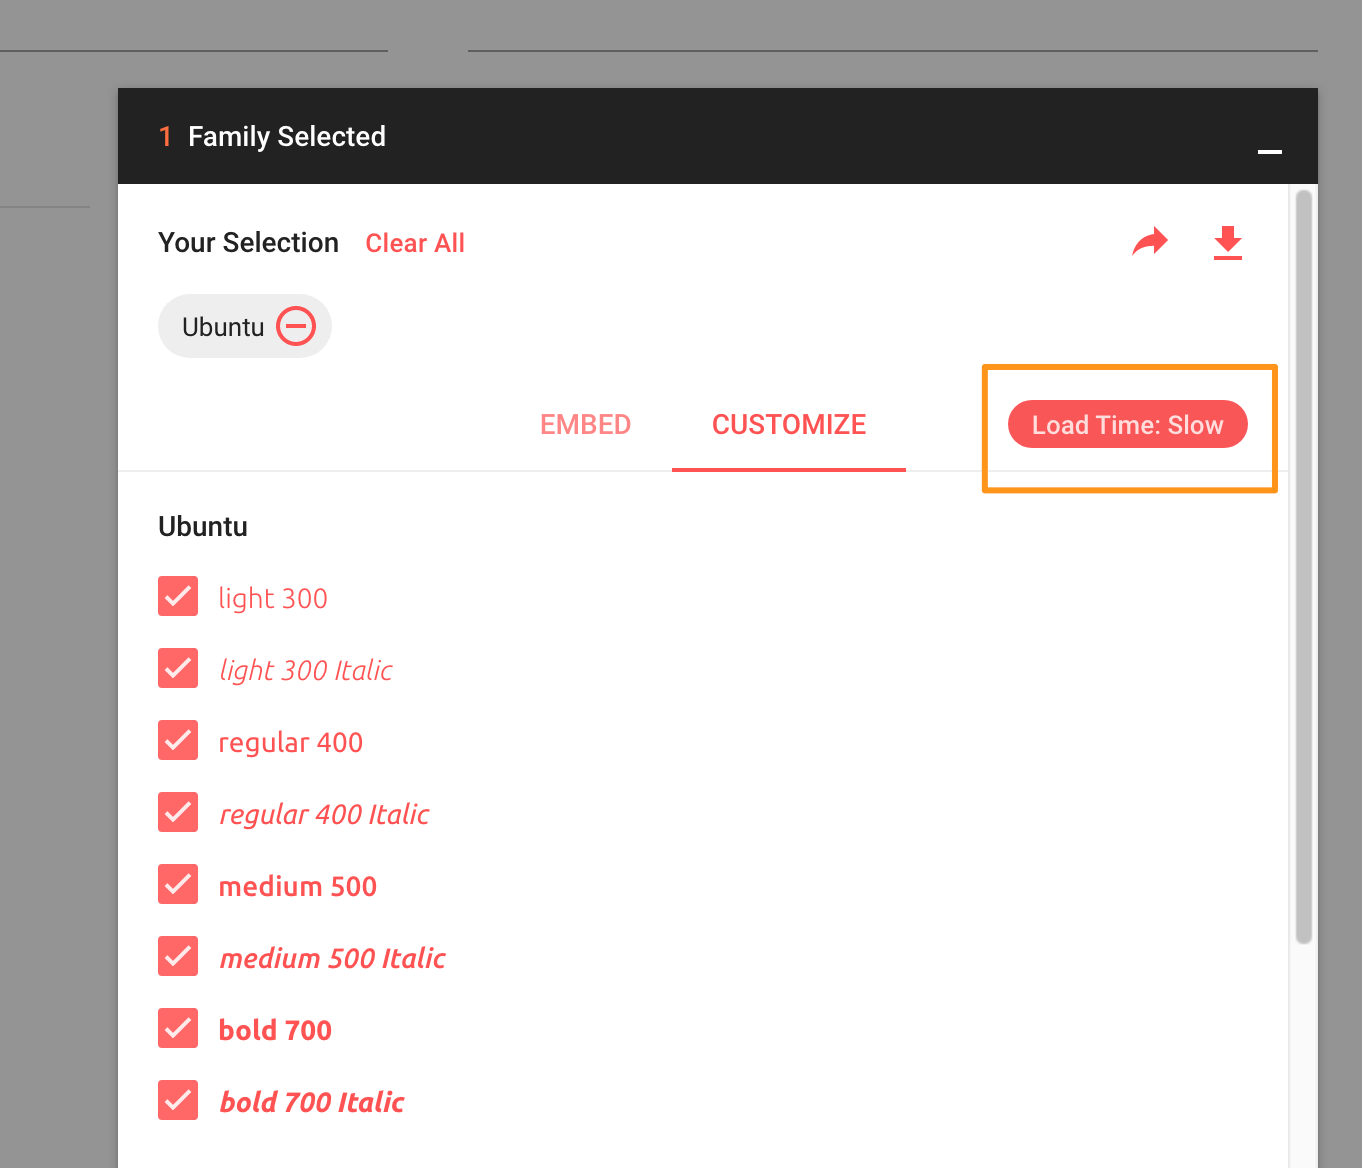1362x1168 pixels.
Task: Toggle the regular 400 checkbox
Action: tap(178, 740)
